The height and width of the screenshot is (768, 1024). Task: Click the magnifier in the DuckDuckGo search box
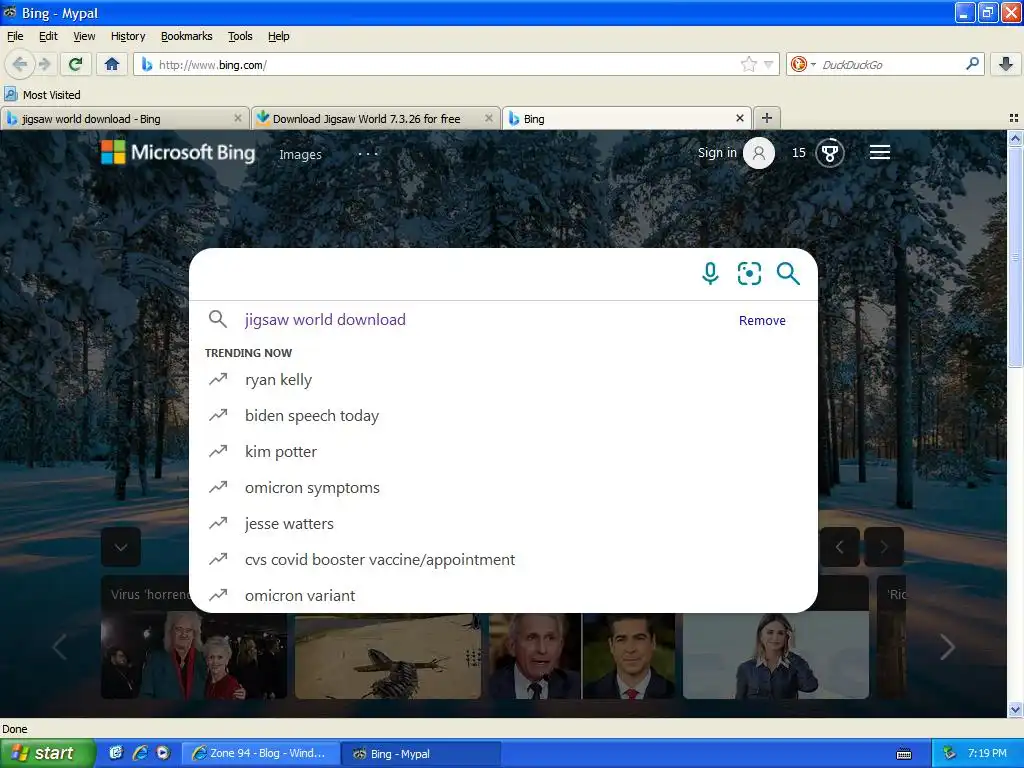click(x=972, y=64)
